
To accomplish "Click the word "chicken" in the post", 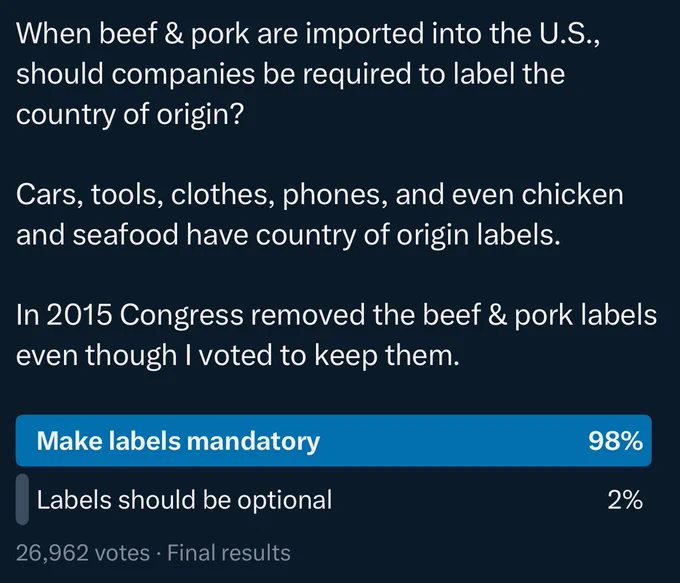I will [572, 194].
